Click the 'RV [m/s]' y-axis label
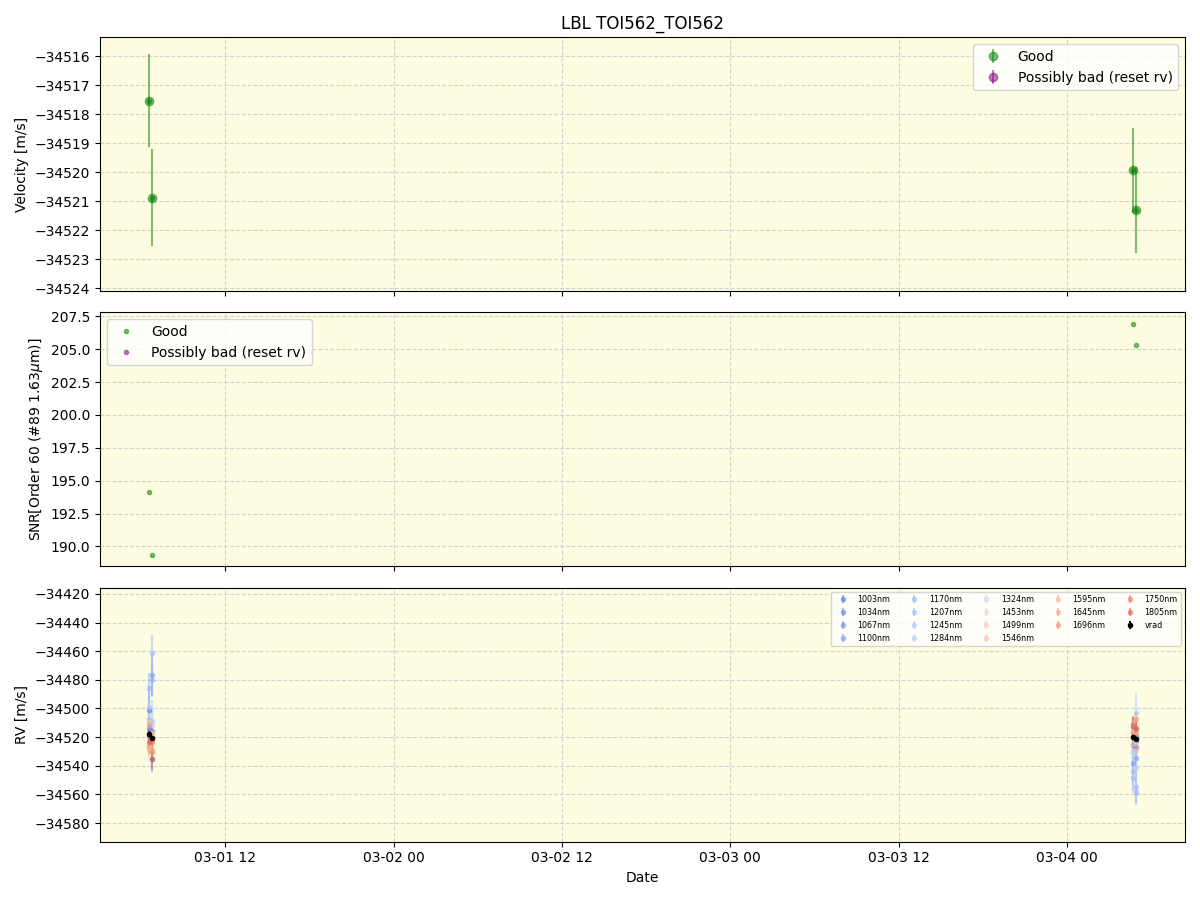1200x900 pixels. click(21, 715)
